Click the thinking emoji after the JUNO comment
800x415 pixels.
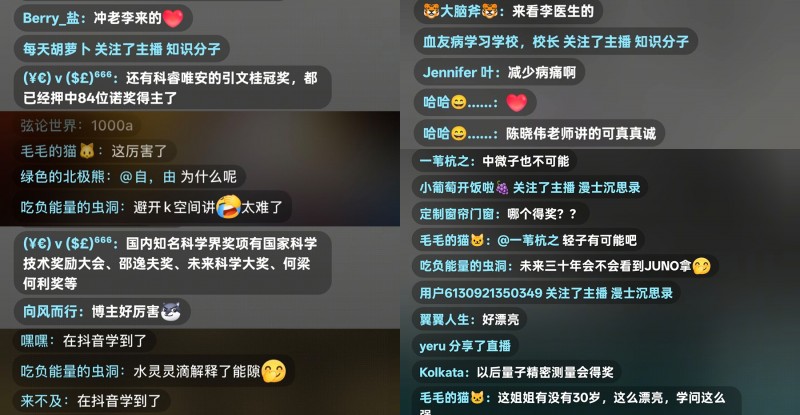(702, 266)
